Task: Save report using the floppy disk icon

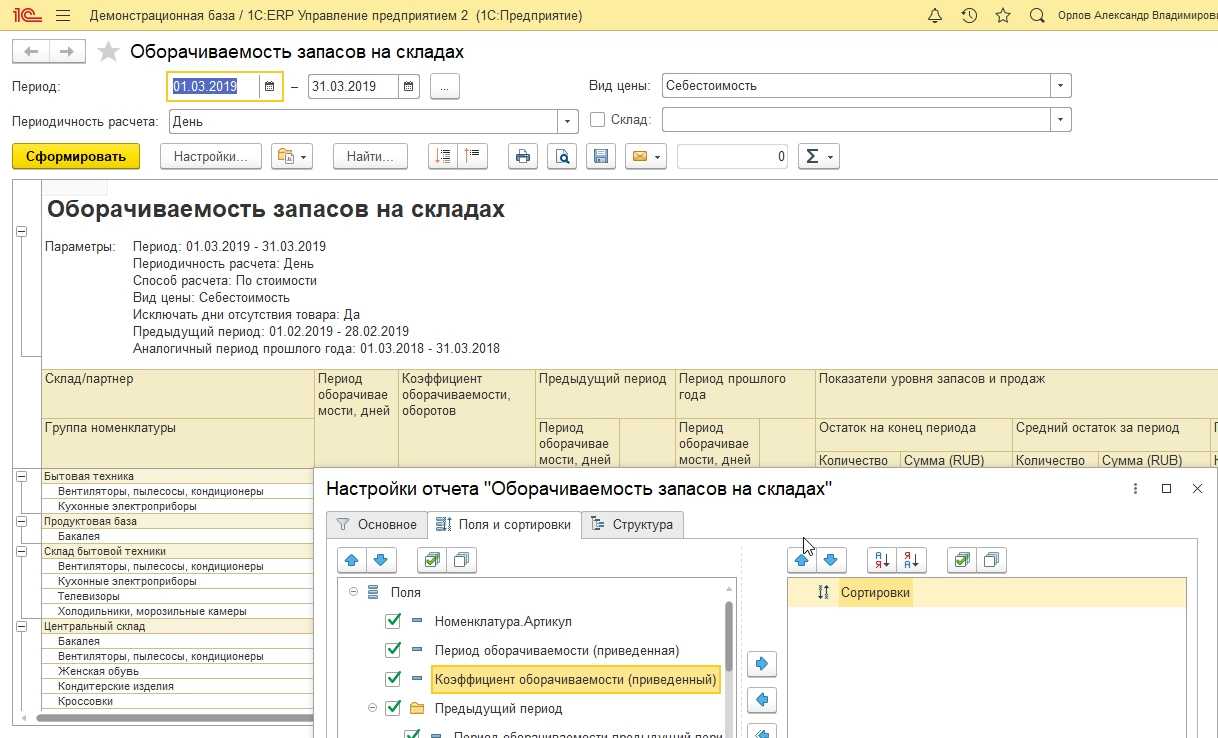Action: [600, 156]
